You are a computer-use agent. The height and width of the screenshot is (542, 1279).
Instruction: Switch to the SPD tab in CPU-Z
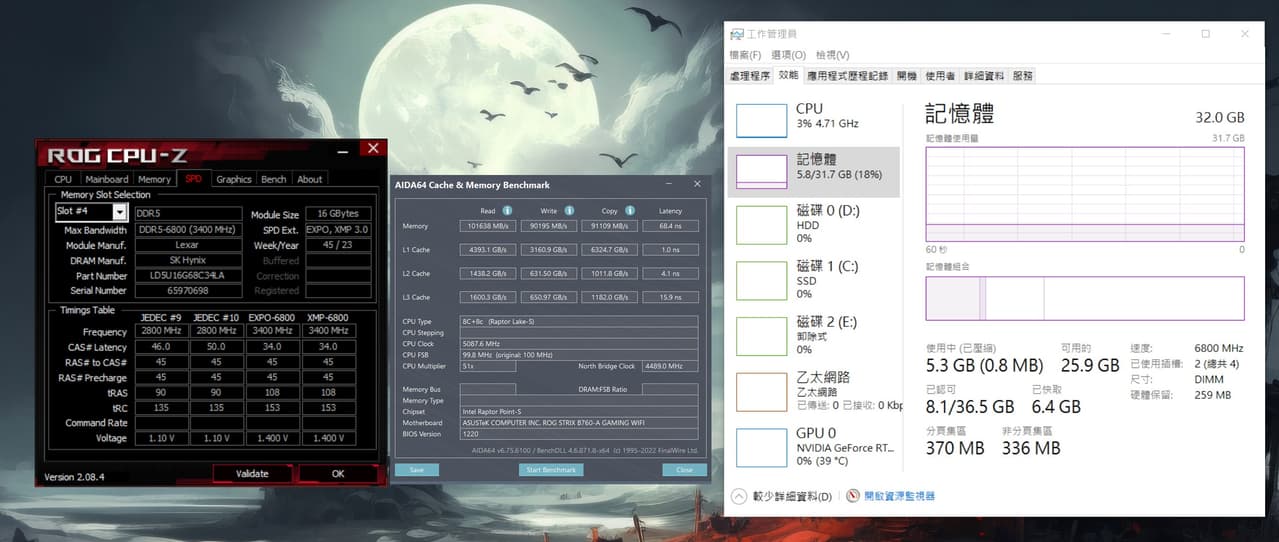pos(193,179)
